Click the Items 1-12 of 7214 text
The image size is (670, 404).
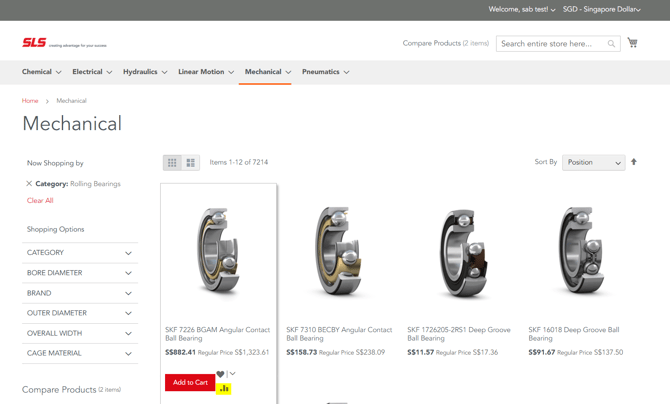click(239, 162)
